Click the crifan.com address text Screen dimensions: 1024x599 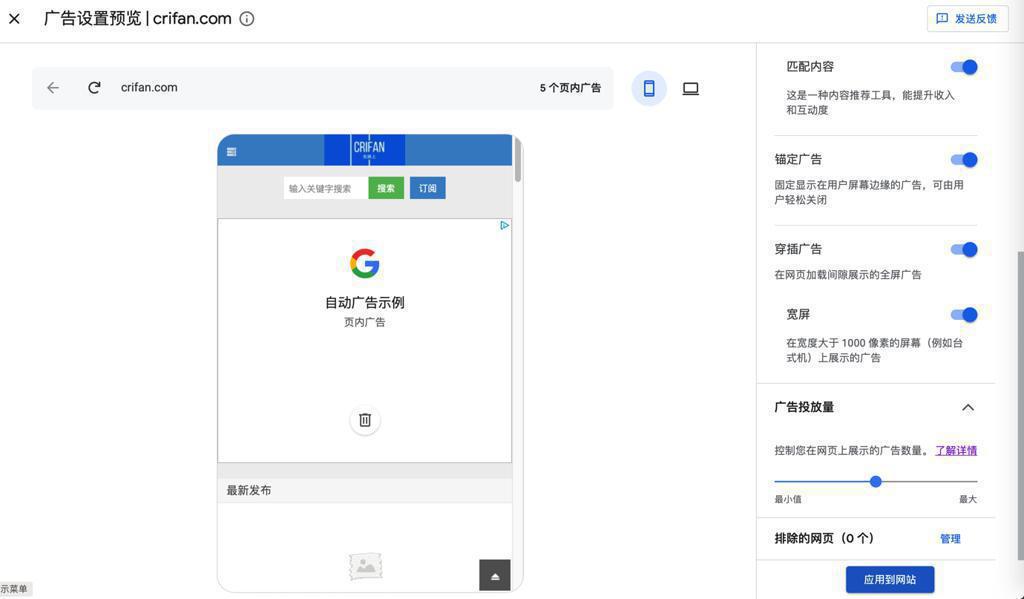tap(149, 88)
